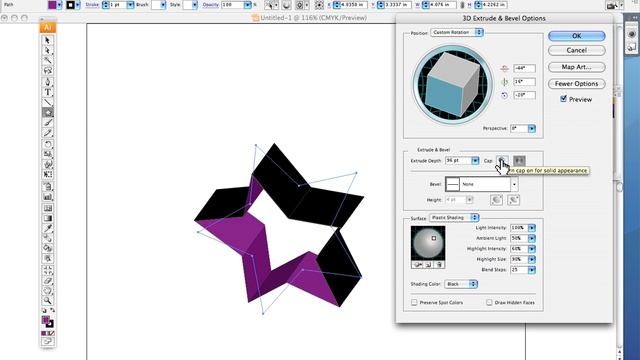This screenshot has height=360, width=640.
Task: Select the Type tool
Action: point(47,92)
